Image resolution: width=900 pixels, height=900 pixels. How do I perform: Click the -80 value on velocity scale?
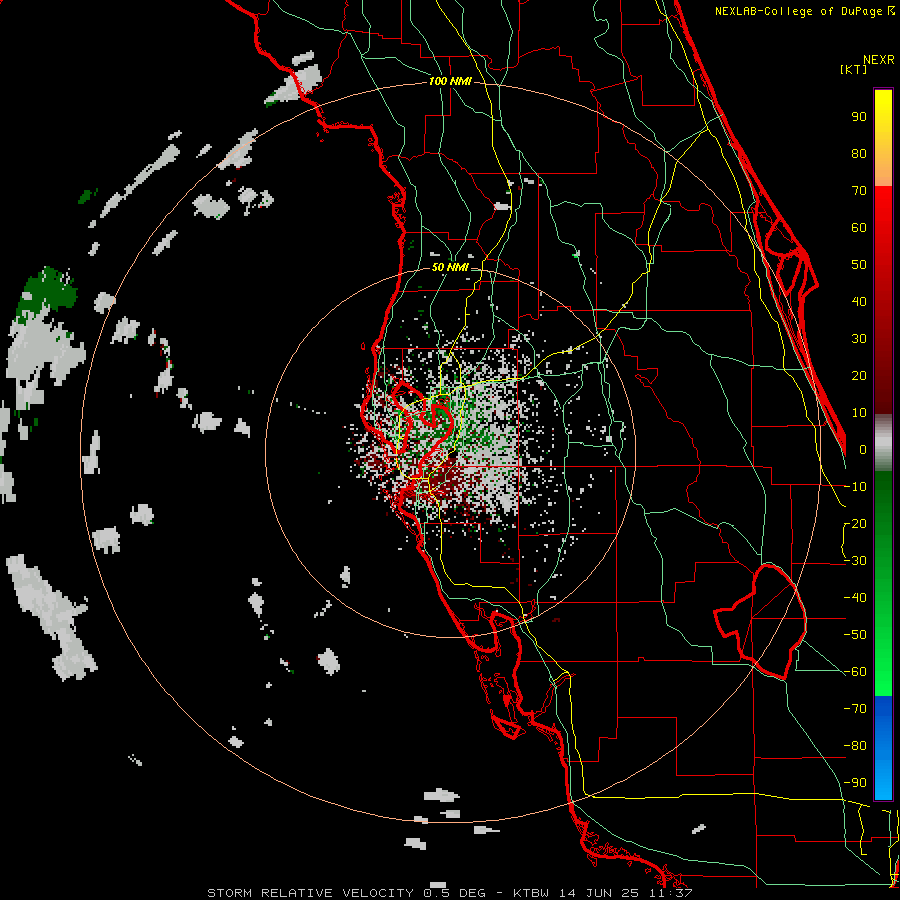coord(855,746)
